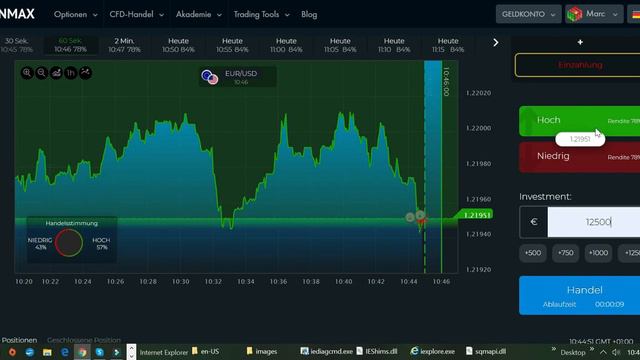Expand the Akademie menu
Viewport: 640px width, 360px height.
(199, 14)
